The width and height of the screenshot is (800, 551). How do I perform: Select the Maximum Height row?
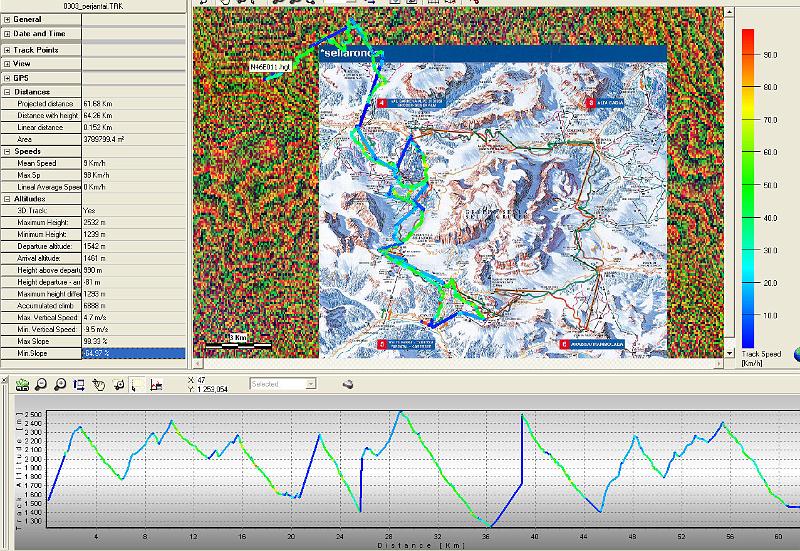pos(93,222)
